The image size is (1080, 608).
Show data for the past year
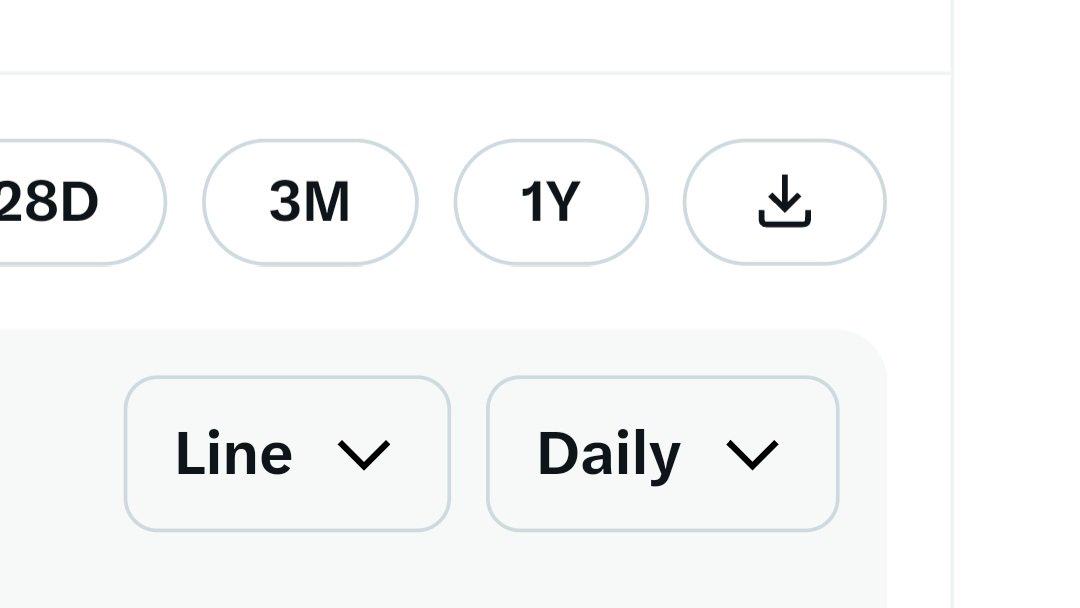551,202
